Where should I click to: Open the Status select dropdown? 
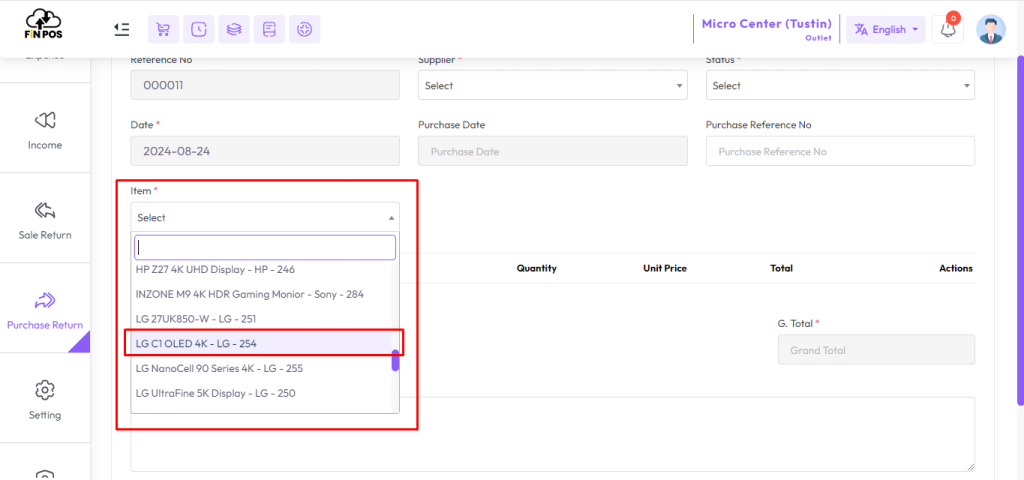point(840,86)
